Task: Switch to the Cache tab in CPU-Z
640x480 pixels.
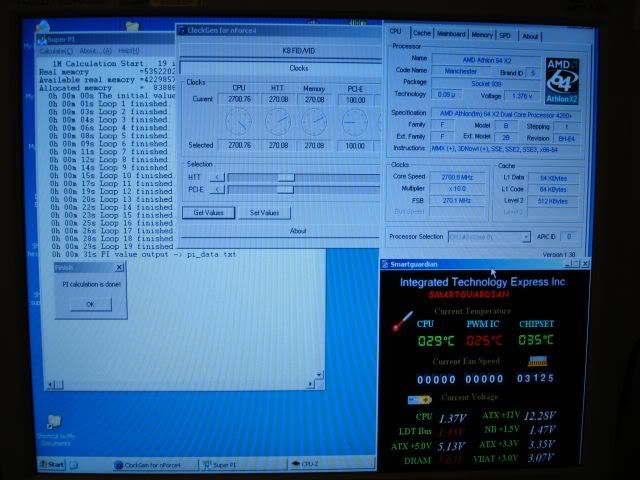Action: click(x=422, y=33)
